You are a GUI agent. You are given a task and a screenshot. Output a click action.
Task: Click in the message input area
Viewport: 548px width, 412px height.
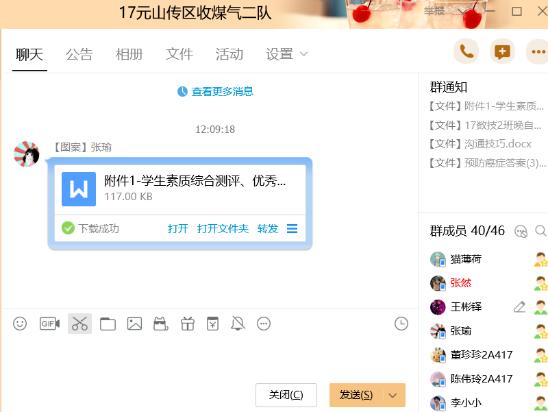(x=210, y=356)
